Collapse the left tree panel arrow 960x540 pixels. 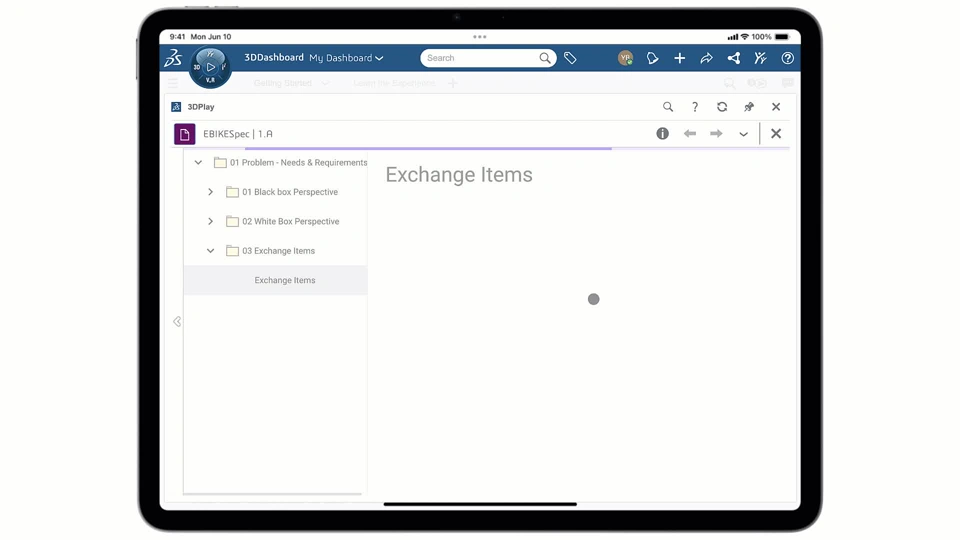[x=177, y=321]
